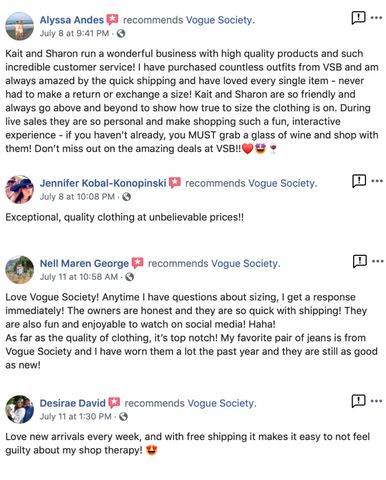386x480 pixels.
Task: Click Alyssa Andes' profile picture
Action: coord(19,26)
